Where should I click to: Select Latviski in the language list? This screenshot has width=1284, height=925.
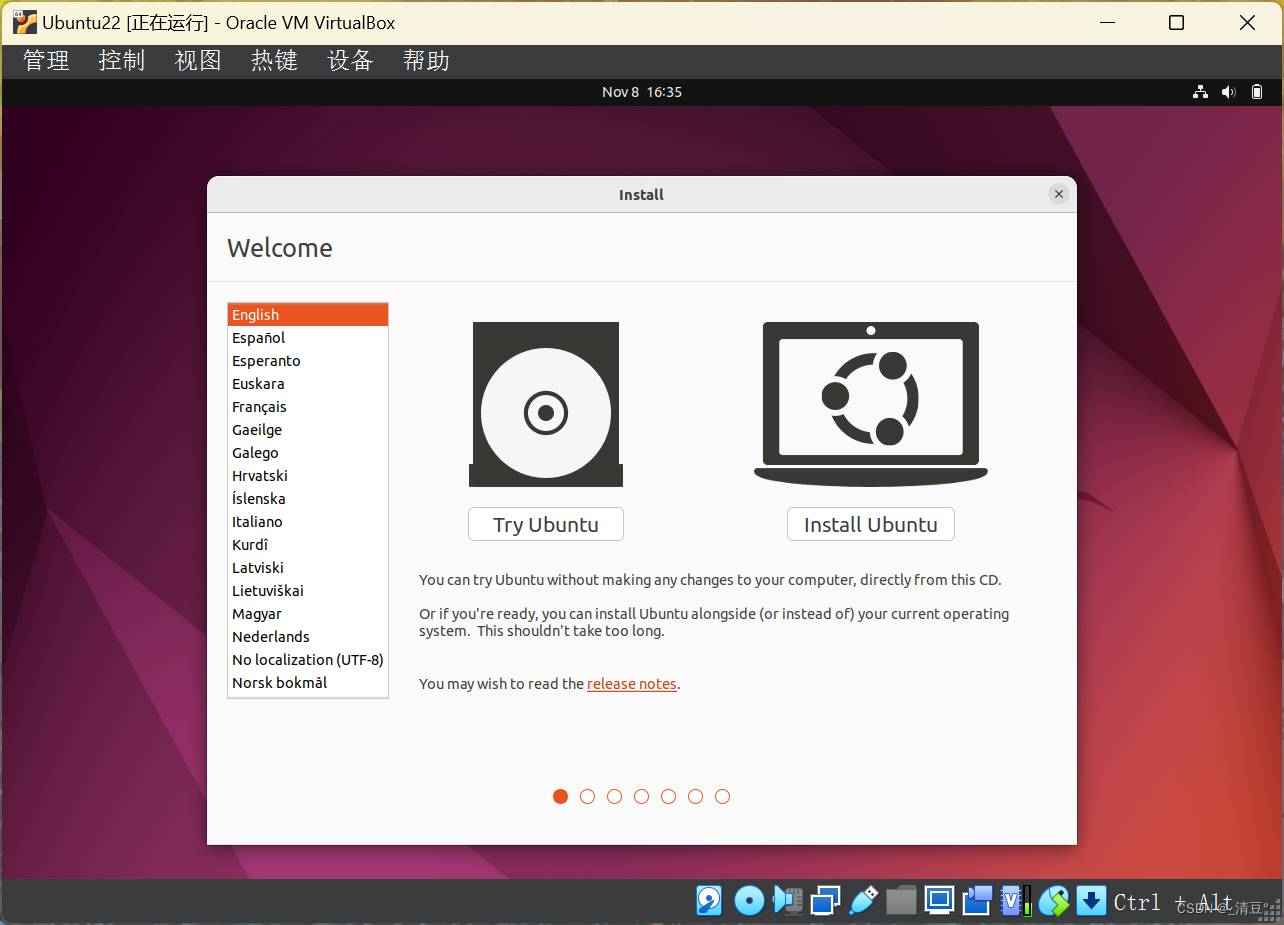pyautogui.click(x=308, y=568)
